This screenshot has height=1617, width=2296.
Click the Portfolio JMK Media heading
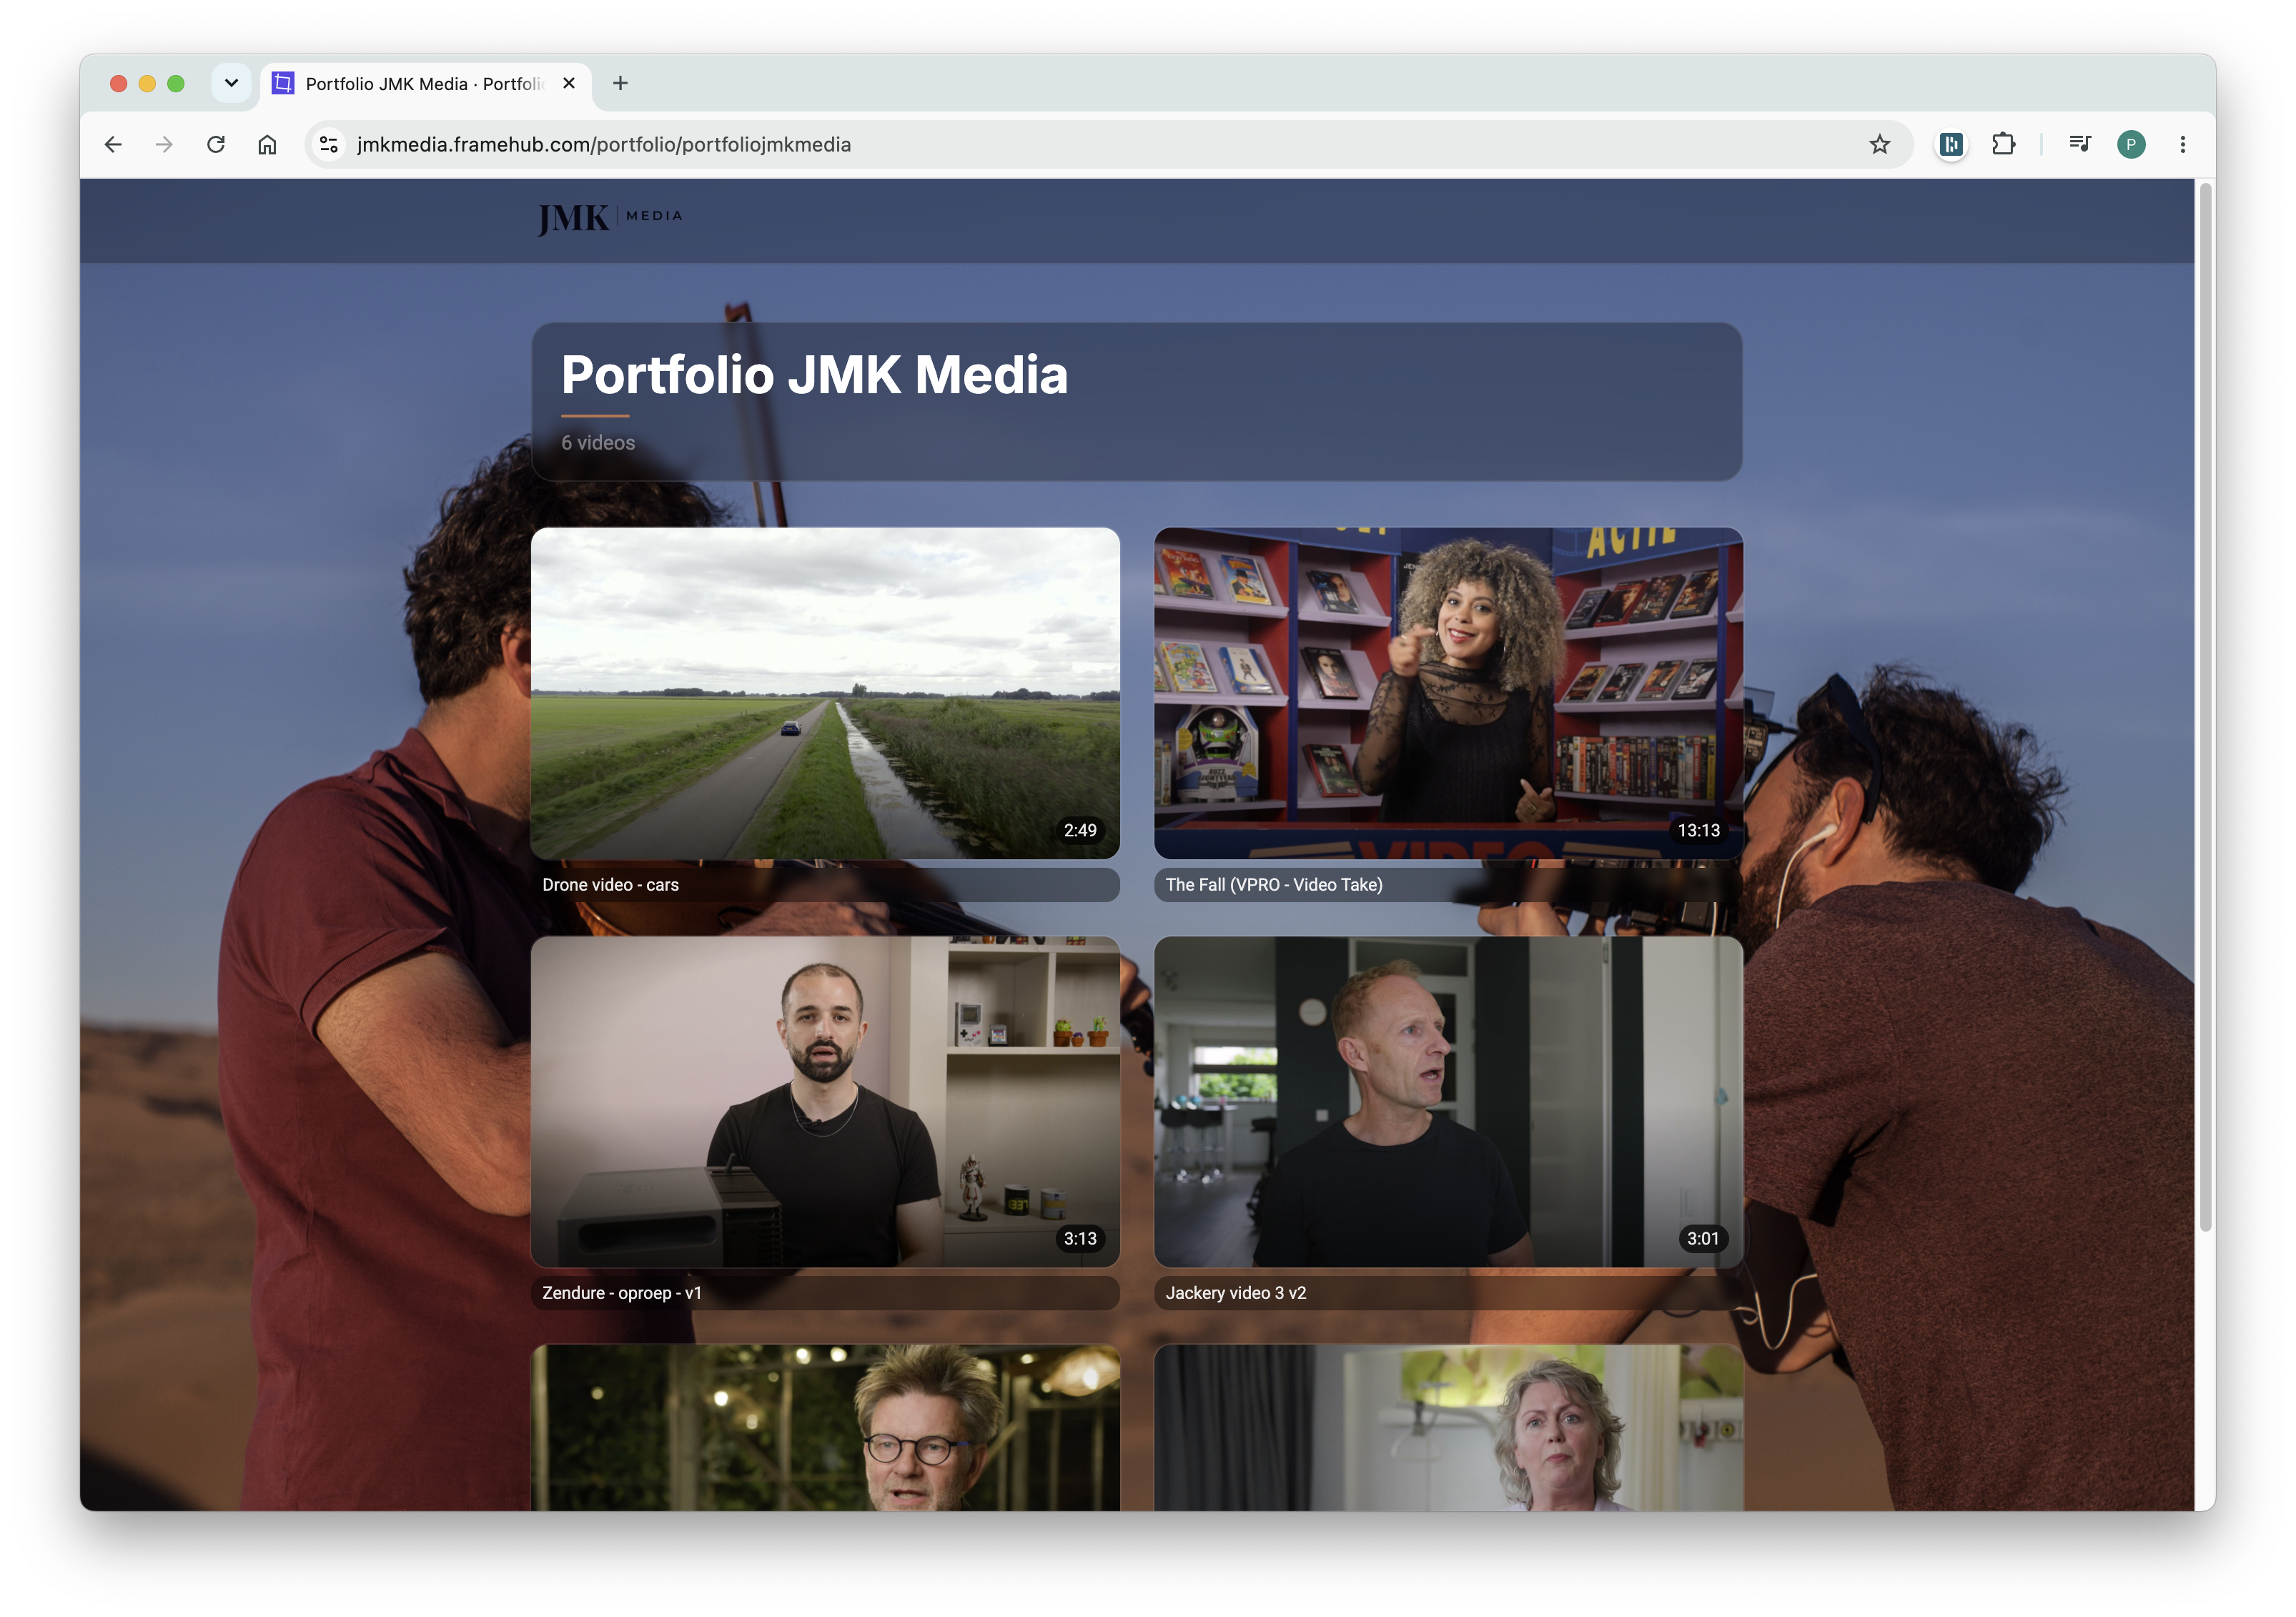pos(814,375)
